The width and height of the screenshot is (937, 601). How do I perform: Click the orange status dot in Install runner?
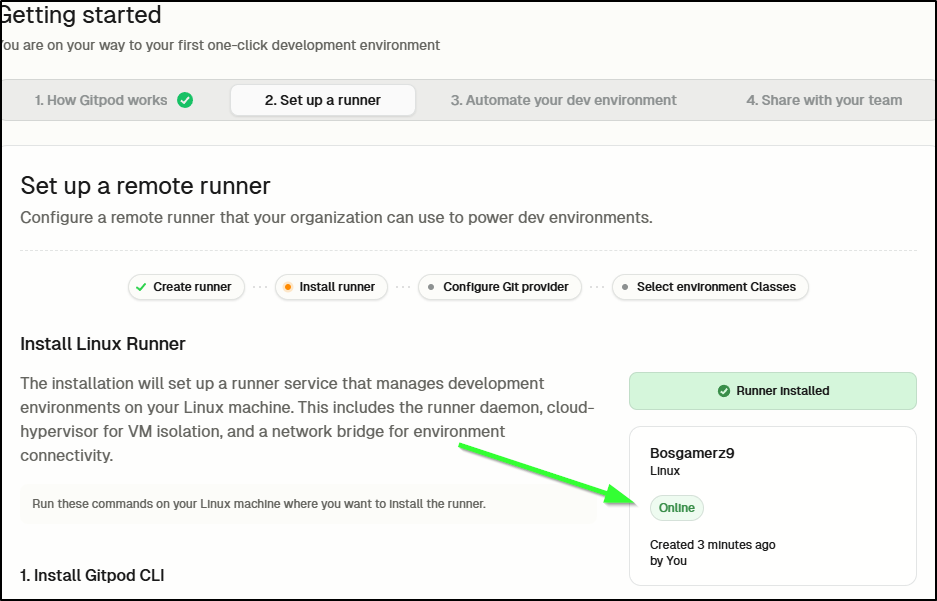pyautogui.click(x=288, y=287)
